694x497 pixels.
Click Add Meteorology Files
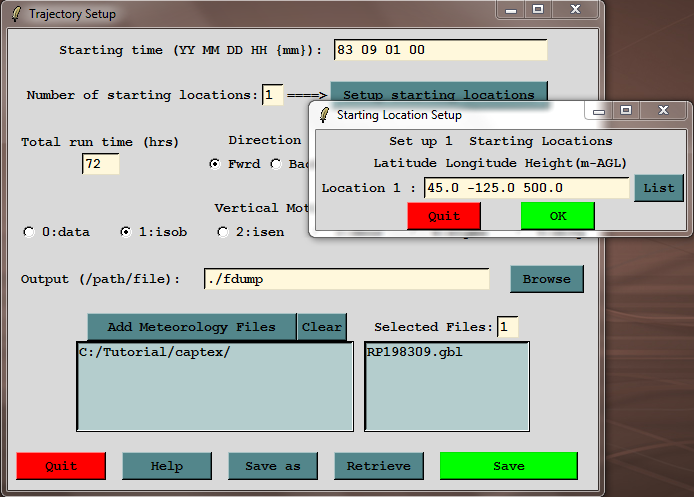(191, 327)
